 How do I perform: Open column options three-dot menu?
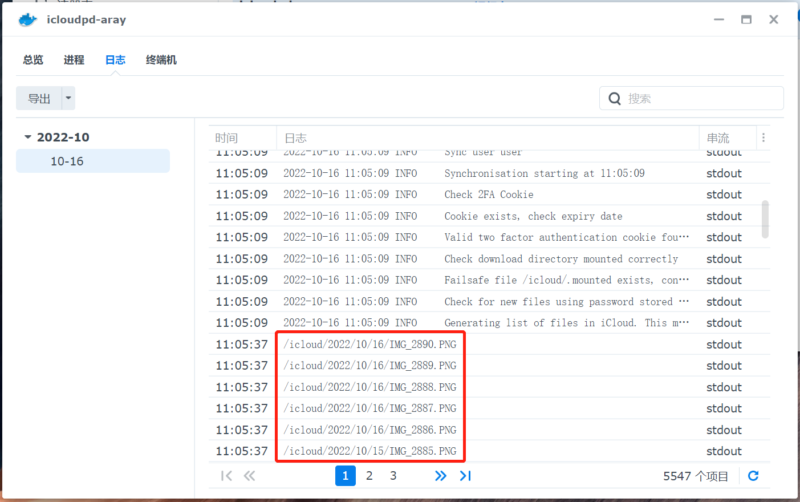click(x=763, y=138)
